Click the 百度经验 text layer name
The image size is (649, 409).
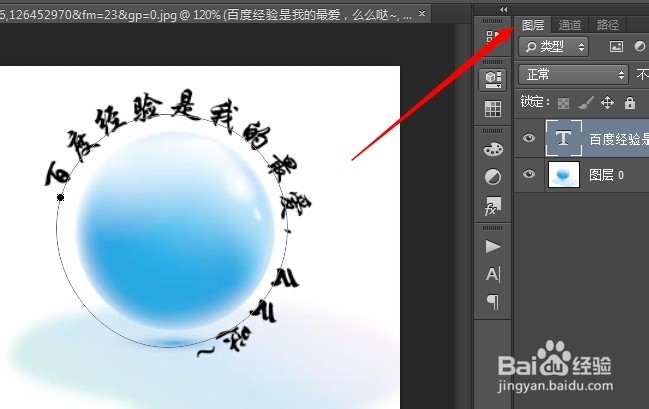coord(619,140)
